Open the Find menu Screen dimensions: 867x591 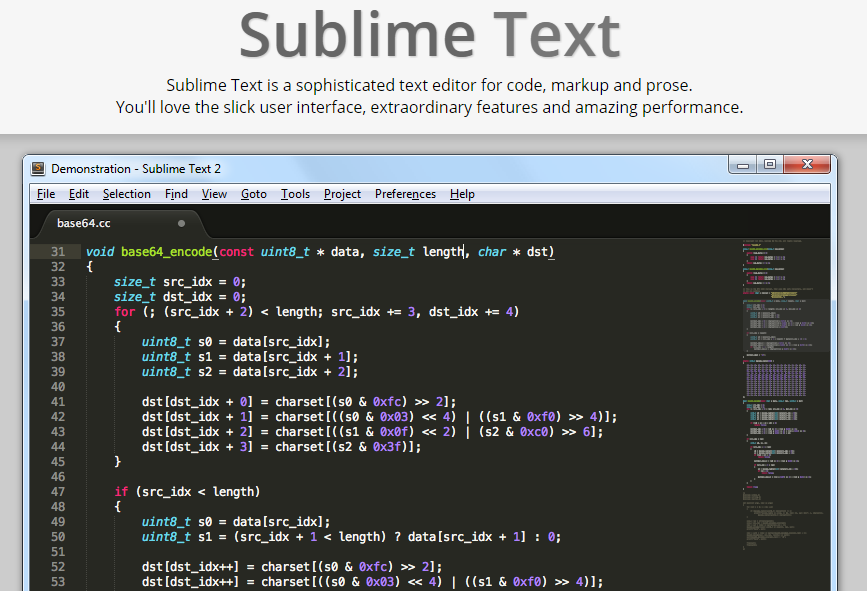coord(176,194)
